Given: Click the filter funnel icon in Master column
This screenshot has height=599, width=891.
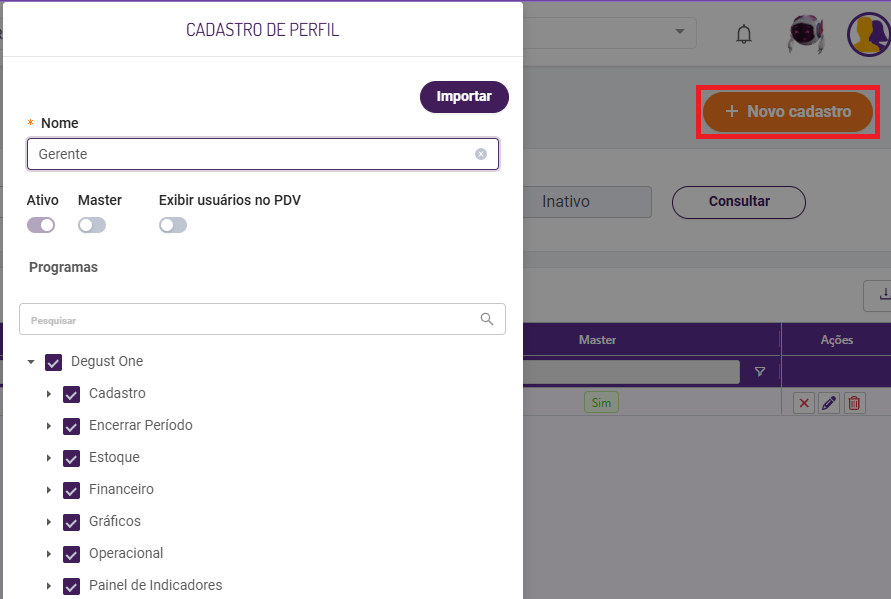Looking at the screenshot, I should 760,372.
